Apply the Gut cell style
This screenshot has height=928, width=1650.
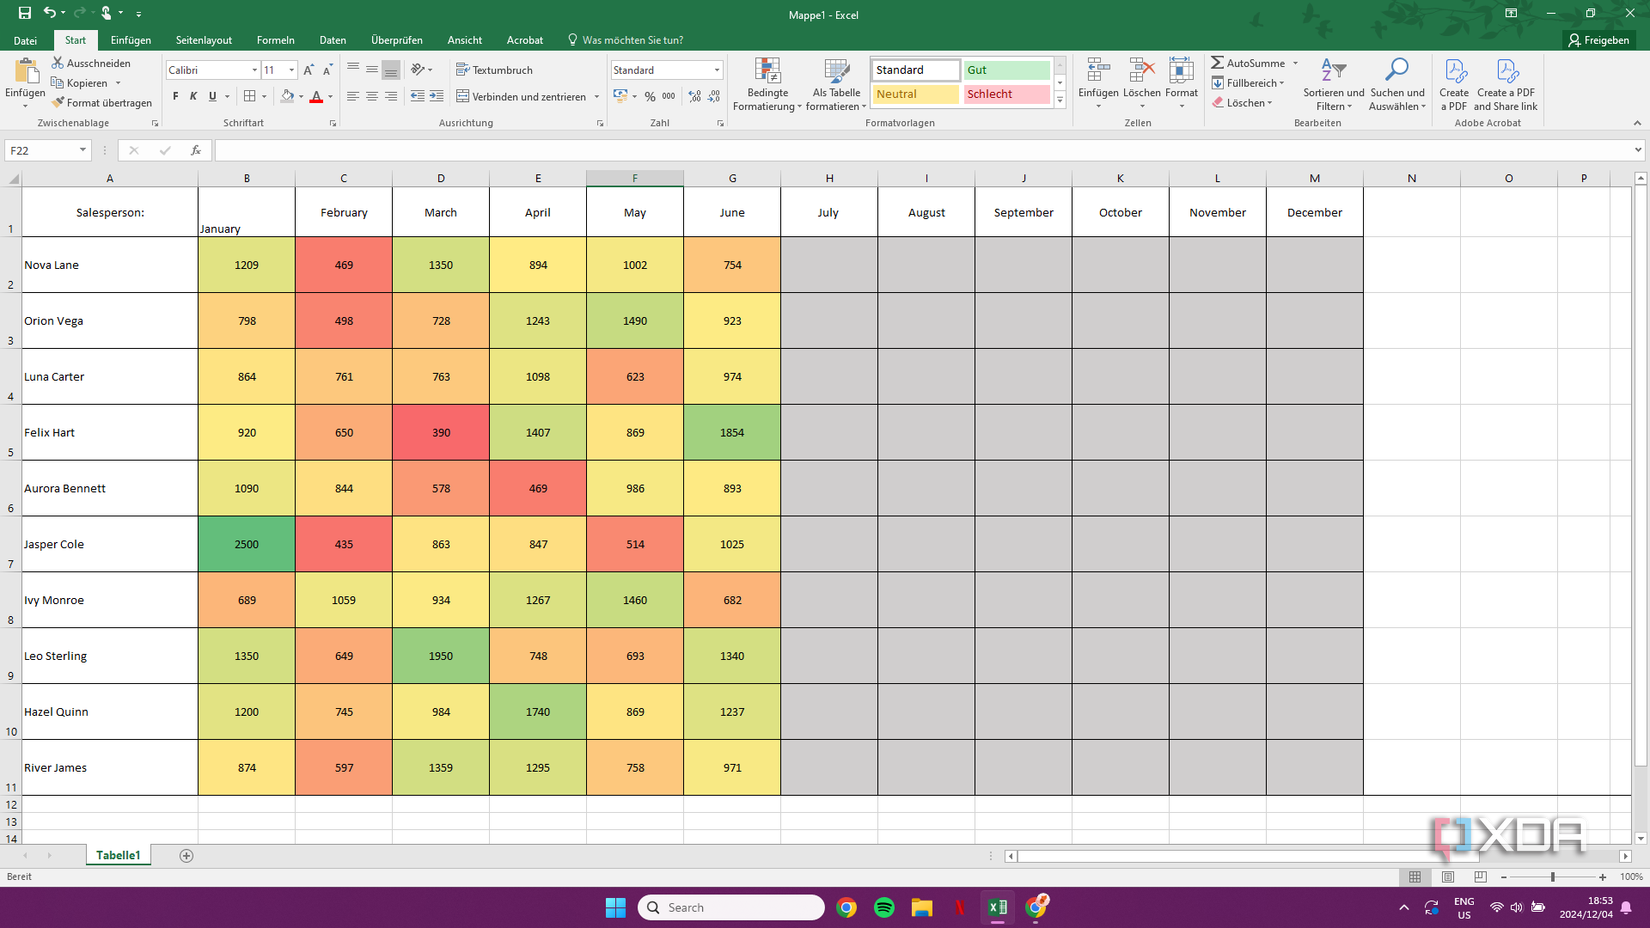click(1005, 69)
